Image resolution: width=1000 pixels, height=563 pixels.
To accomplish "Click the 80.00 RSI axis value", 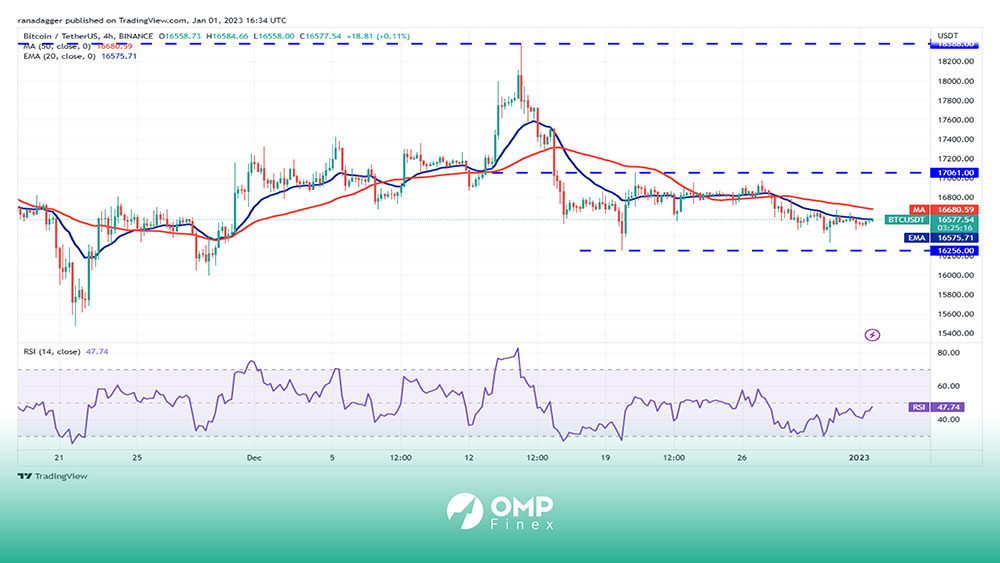I will pos(948,353).
